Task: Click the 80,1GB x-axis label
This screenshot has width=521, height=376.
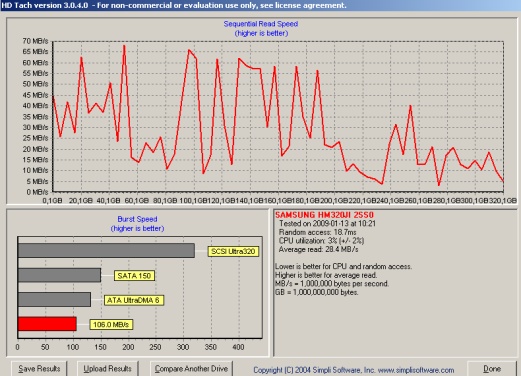Action: pos(165,200)
